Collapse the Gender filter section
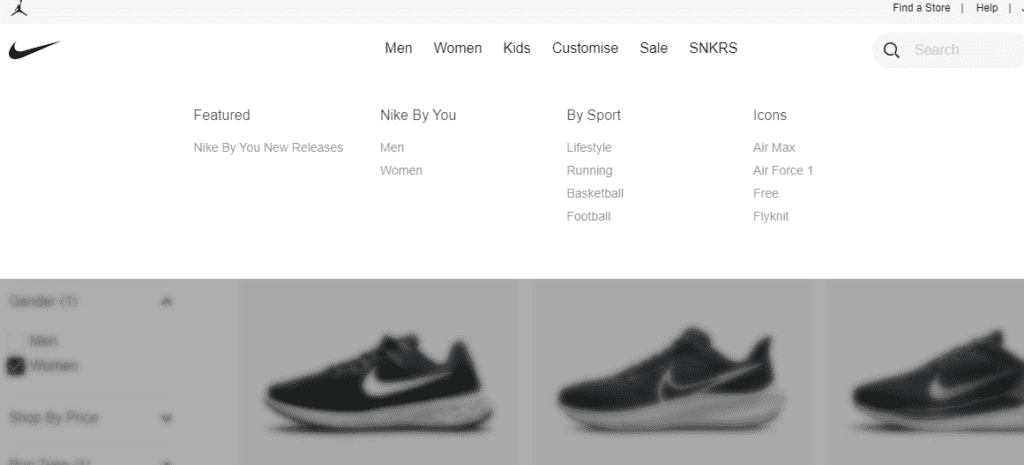Image resolution: width=1024 pixels, height=465 pixels. [167, 302]
